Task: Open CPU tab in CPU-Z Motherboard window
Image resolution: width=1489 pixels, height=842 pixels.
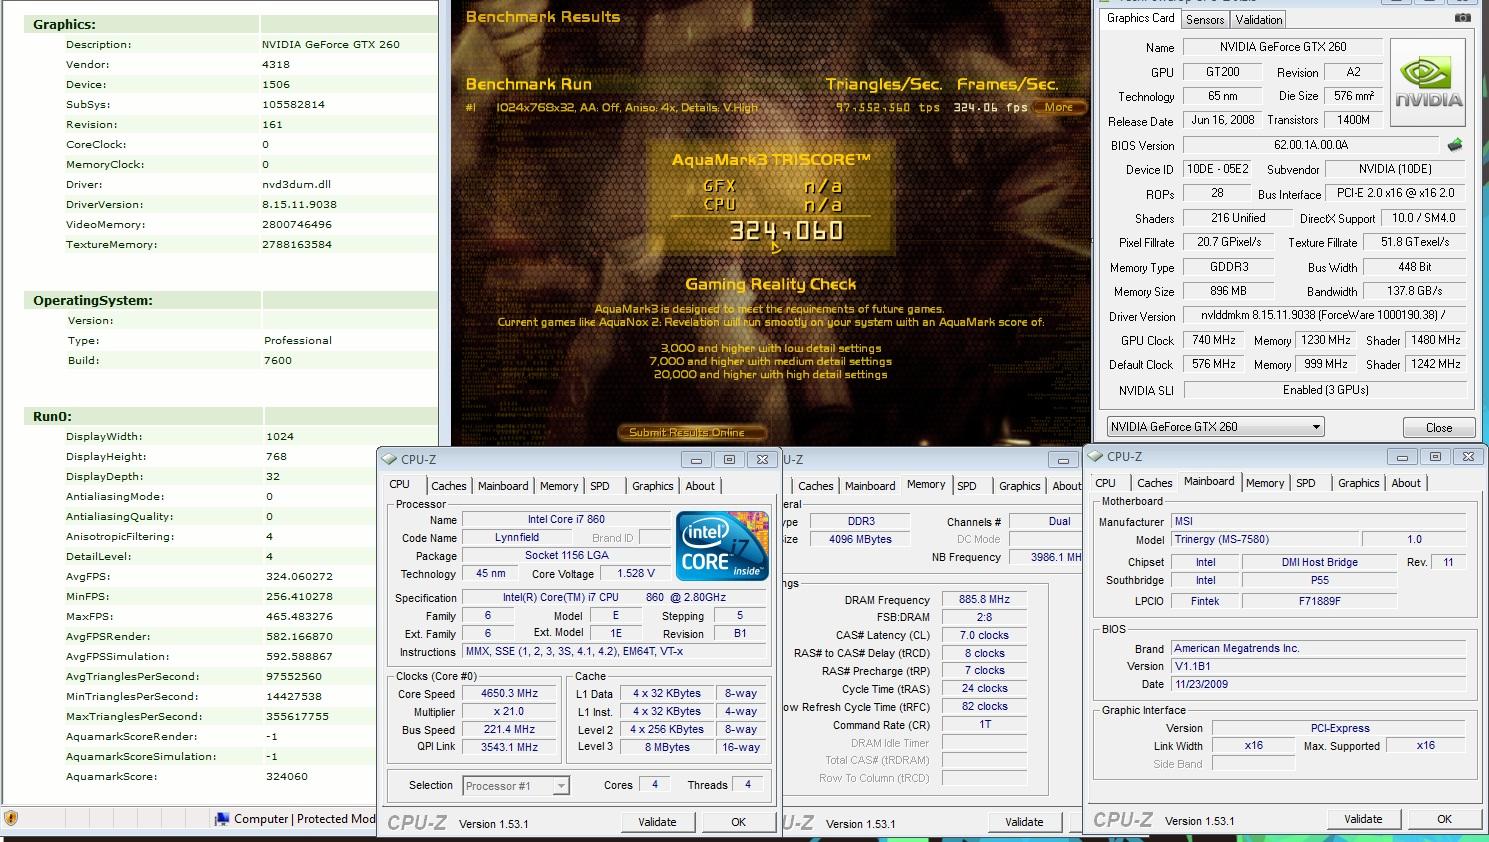Action: pyautogui.click(x=1105, y=483)
